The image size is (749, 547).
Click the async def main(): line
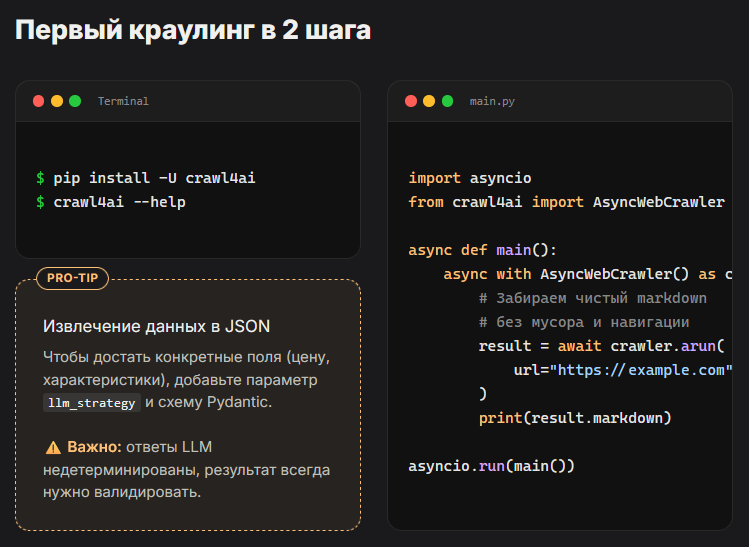pos(482,250)
